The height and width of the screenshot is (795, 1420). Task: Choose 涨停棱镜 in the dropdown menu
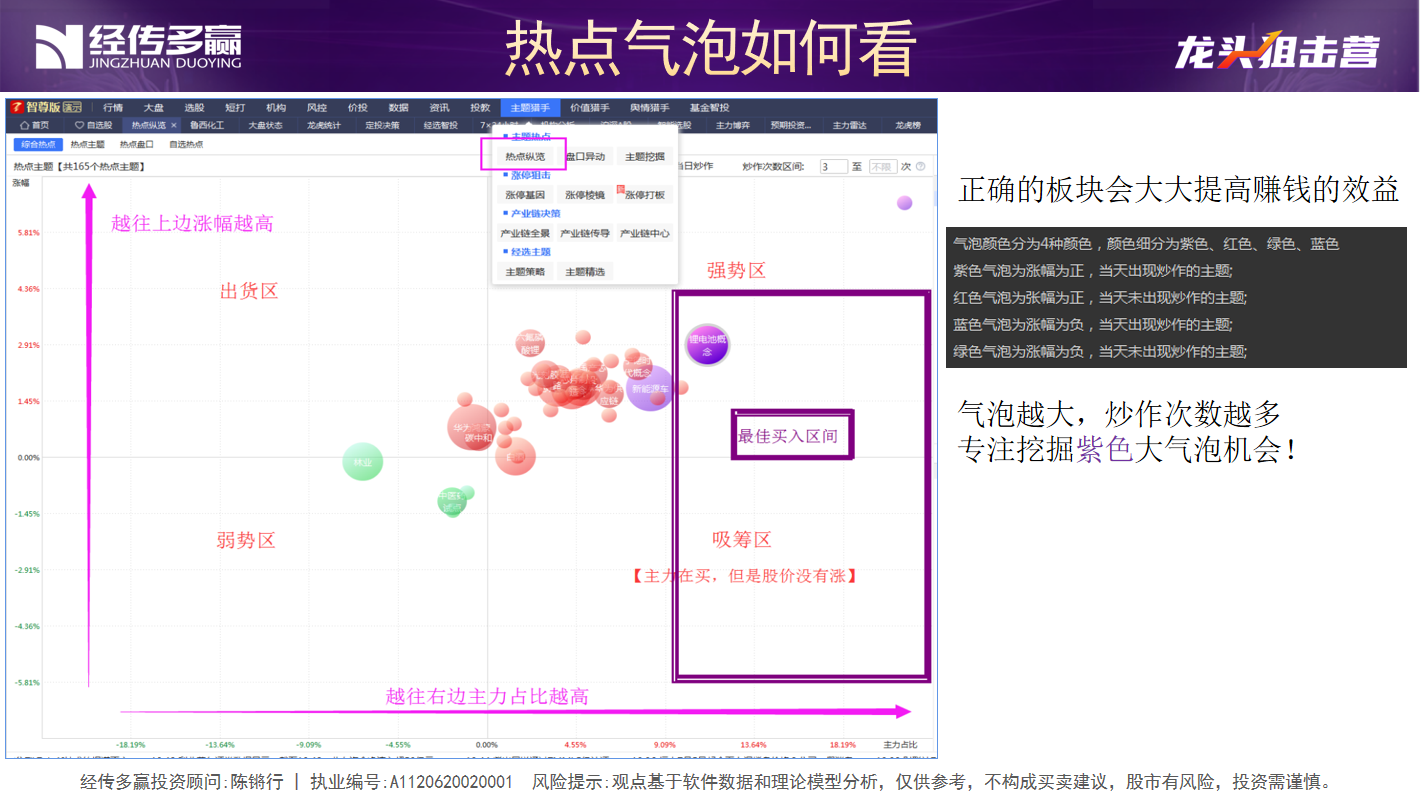(x=585, y=195)
